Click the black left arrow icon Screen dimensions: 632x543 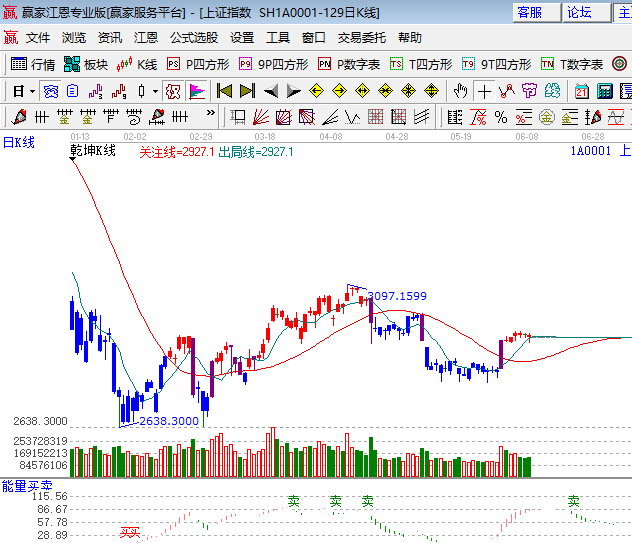[270, 91]
